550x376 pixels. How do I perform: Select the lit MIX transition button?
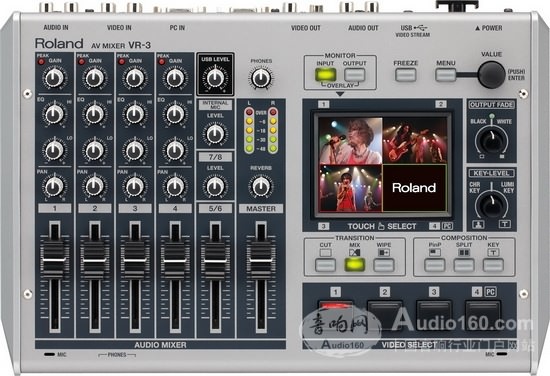pyautogui.click(x=354, y=265)
